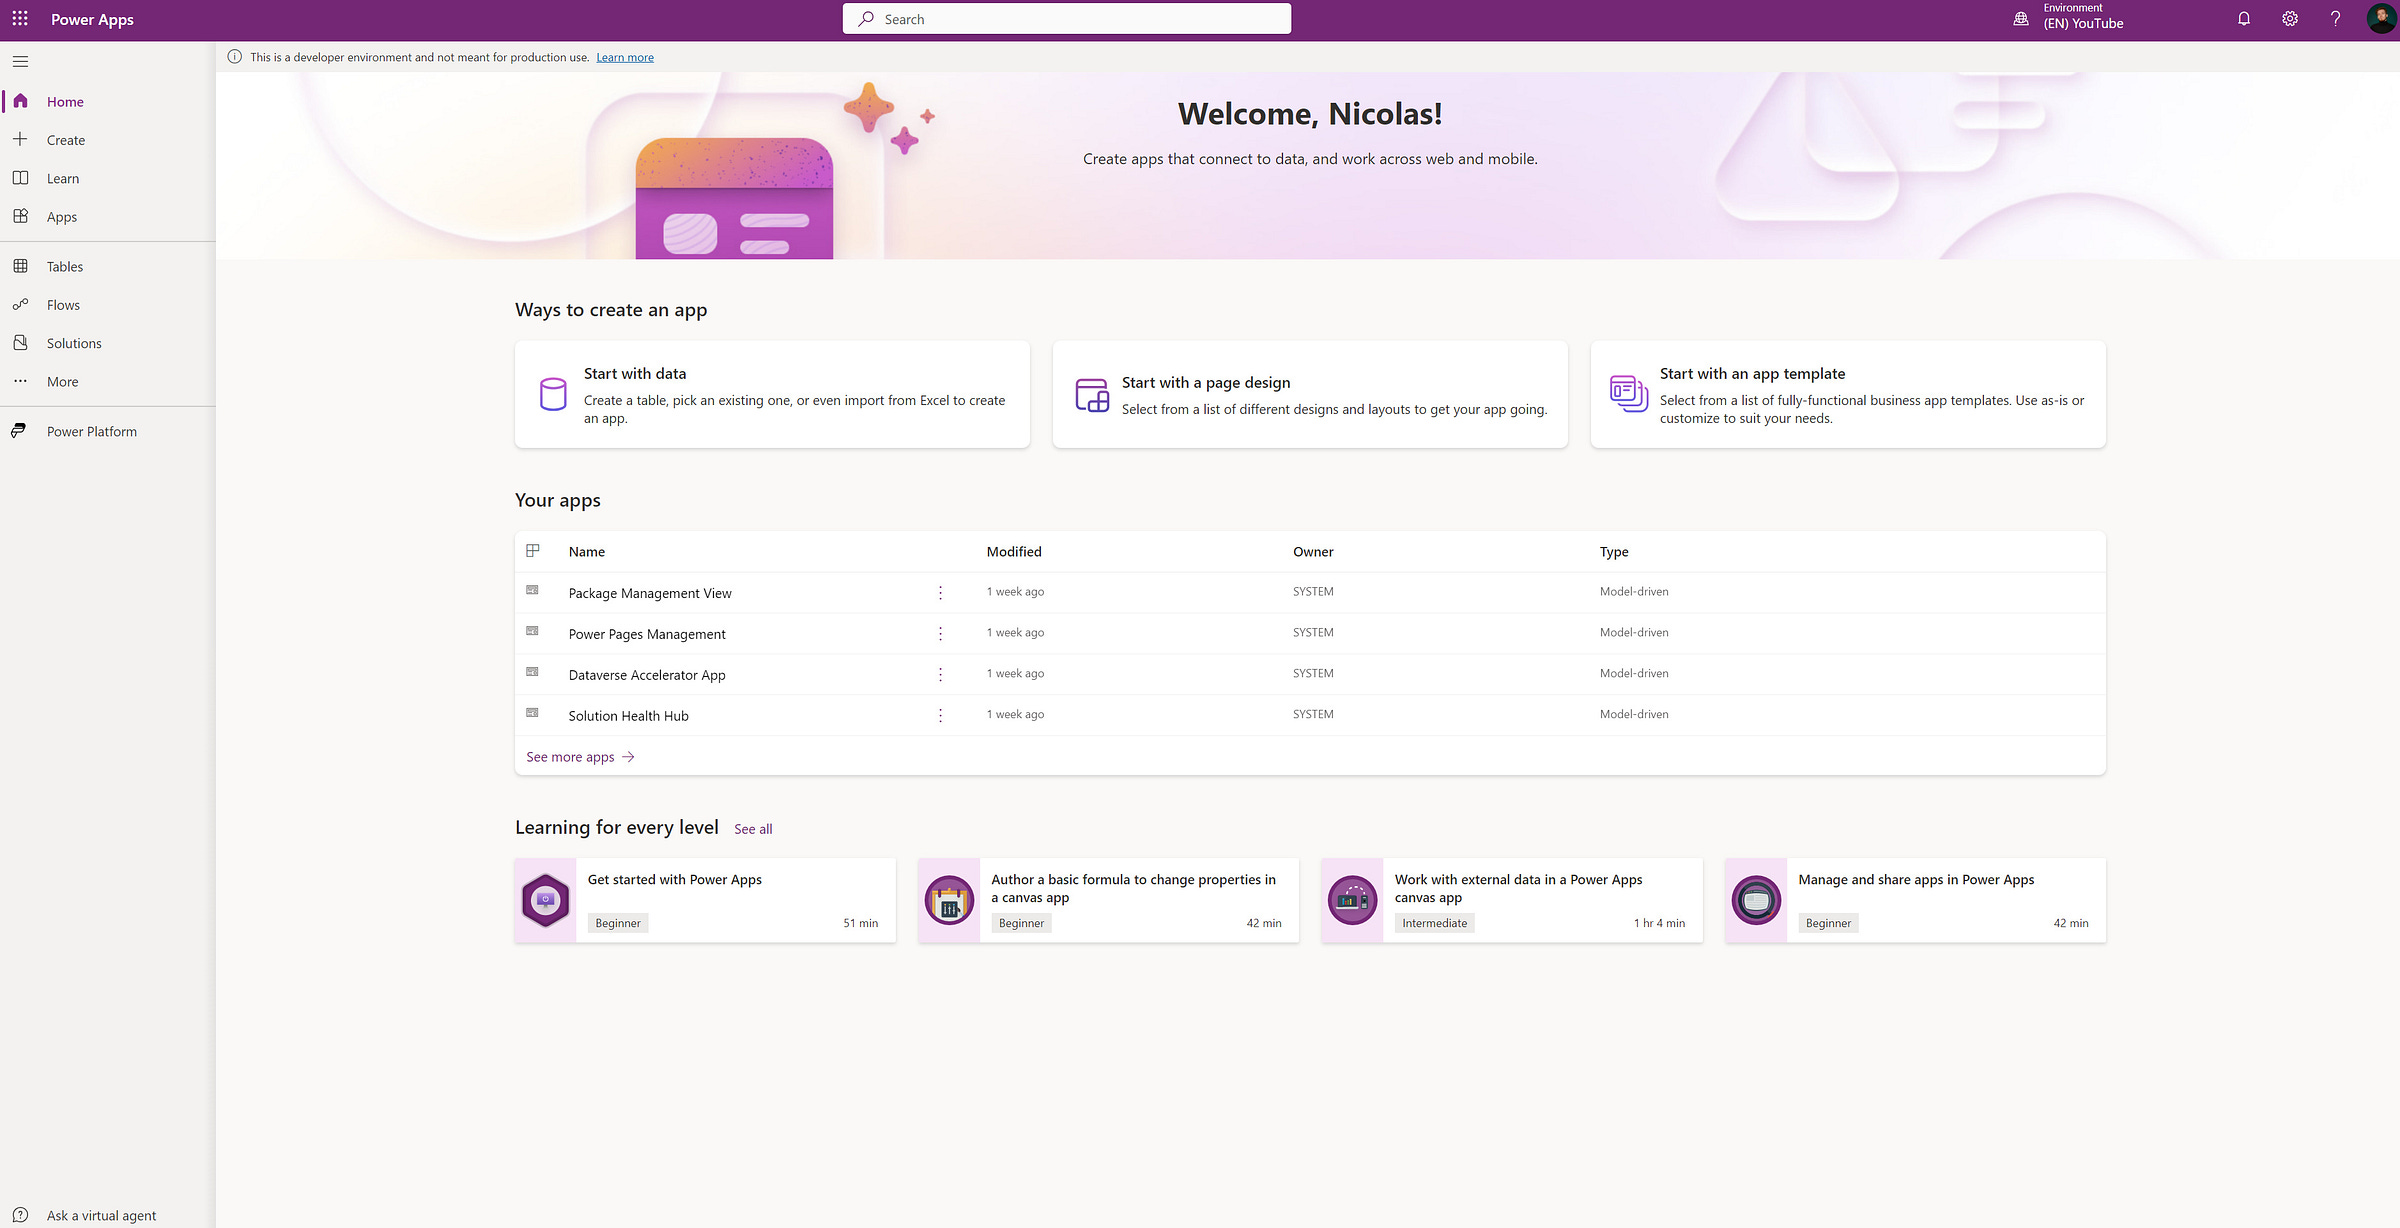
Task: Click app icon beside Solution Health Hub
Action: (533, 713)
